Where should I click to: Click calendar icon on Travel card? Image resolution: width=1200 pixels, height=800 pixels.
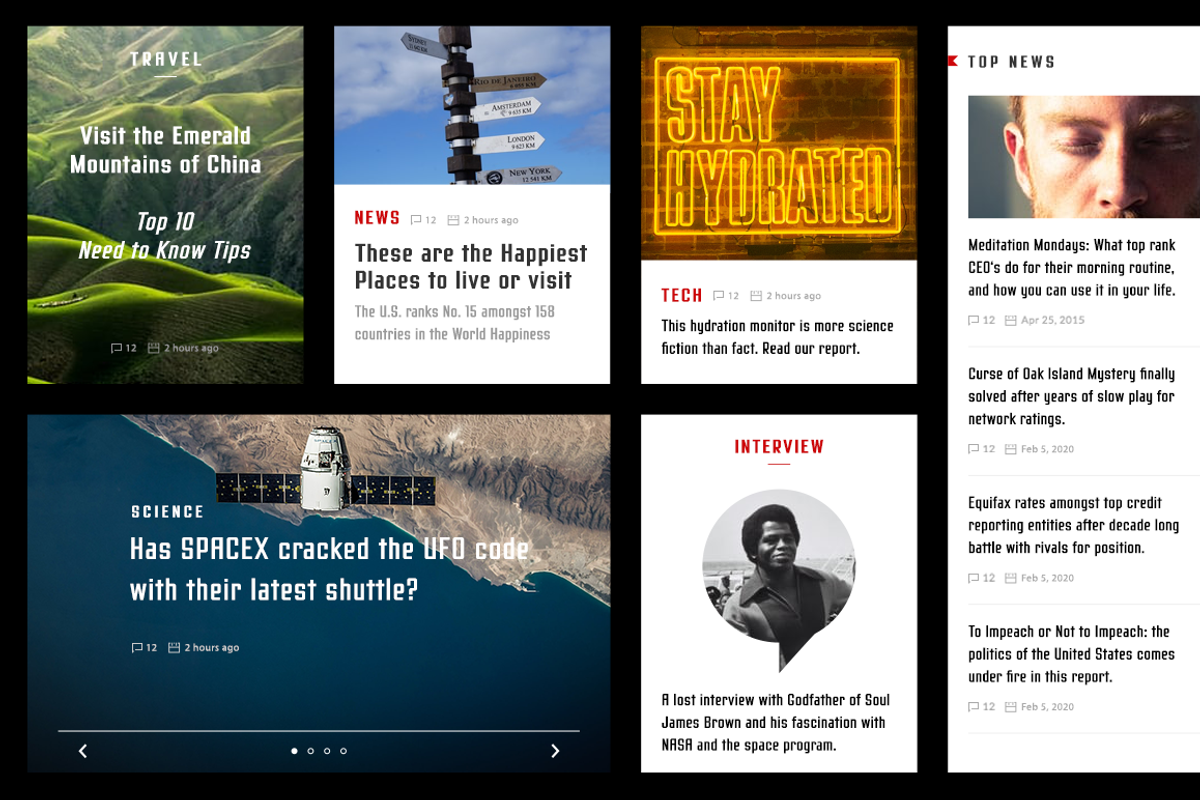coord(154,348)
